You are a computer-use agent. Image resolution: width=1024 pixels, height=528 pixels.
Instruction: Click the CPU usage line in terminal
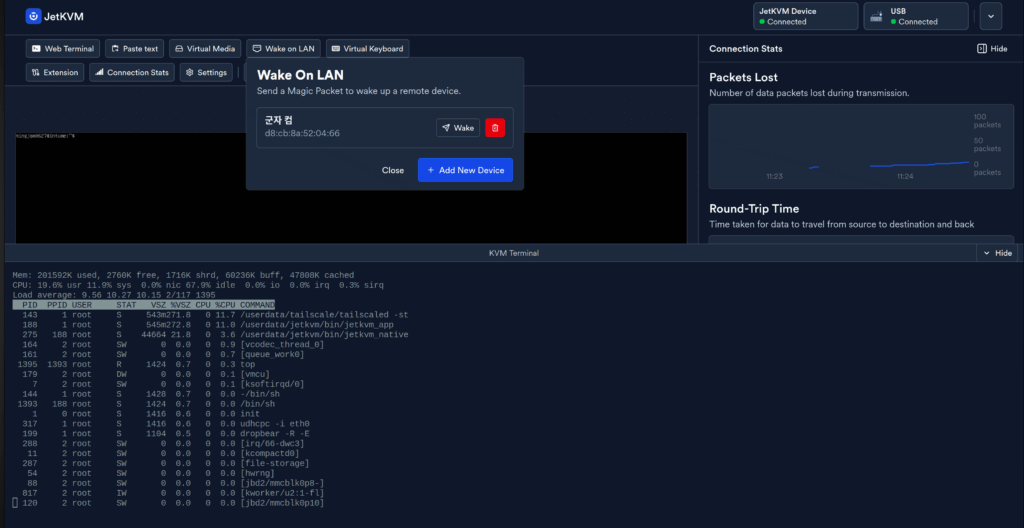[198, 285]
